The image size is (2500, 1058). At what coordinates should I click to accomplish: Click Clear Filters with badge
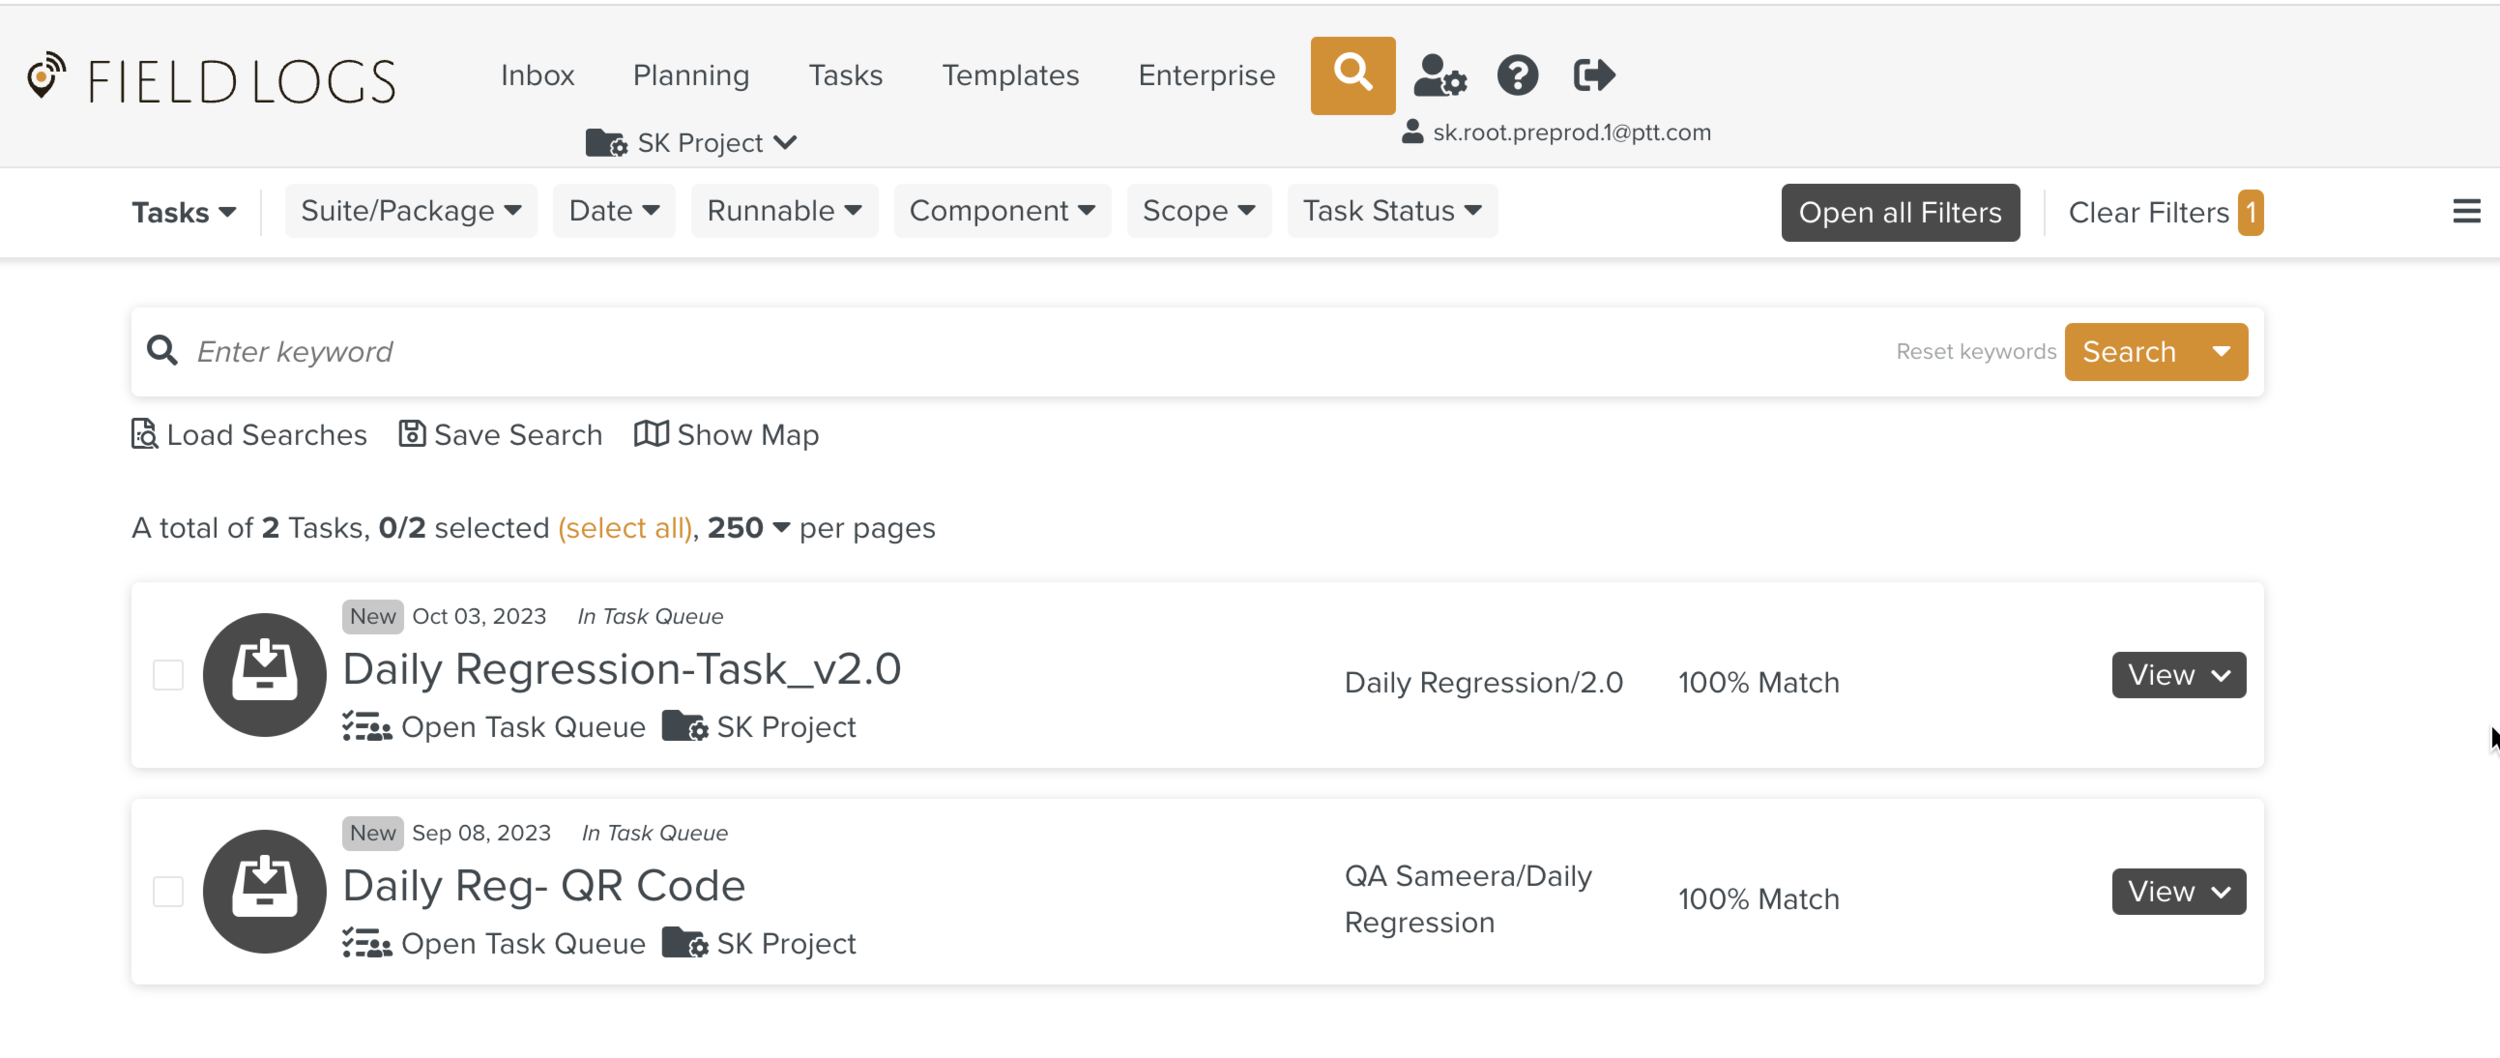coord(2164,212)
